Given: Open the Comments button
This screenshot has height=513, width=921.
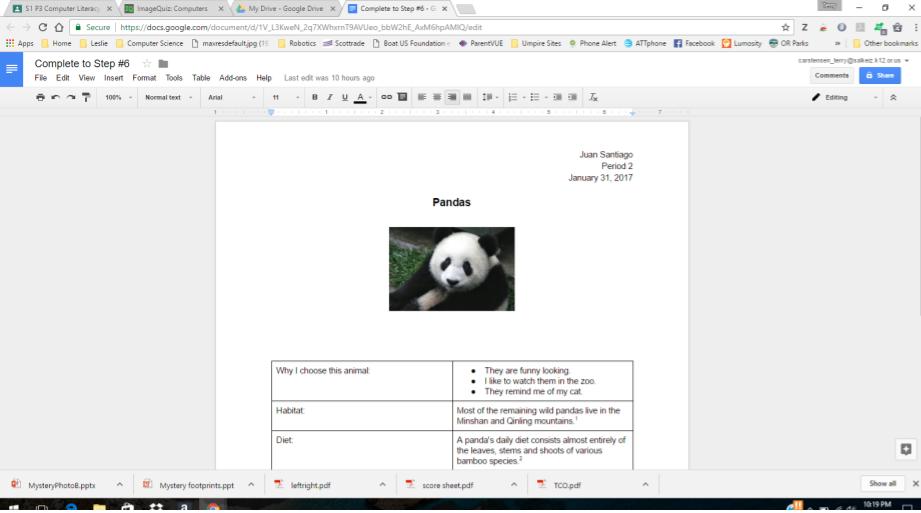Looking at the screenshot, I should click(x=831, y=75).
